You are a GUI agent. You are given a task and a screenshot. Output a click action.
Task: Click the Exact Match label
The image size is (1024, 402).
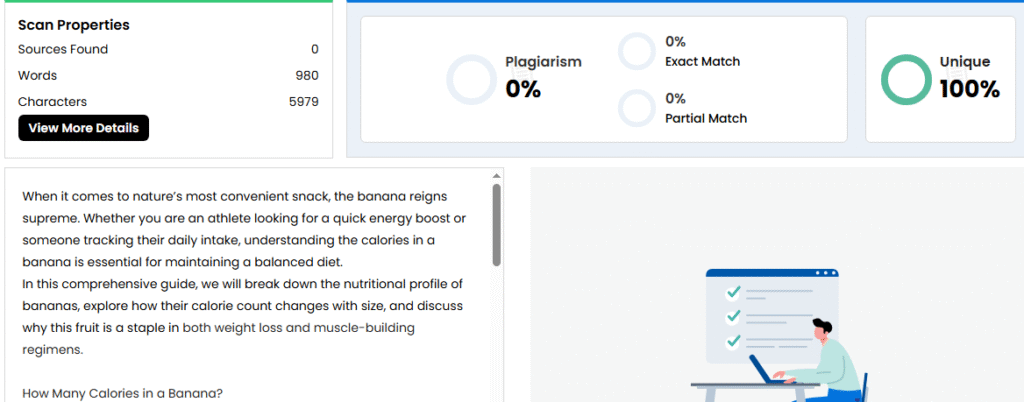click(x=701, y=61)
